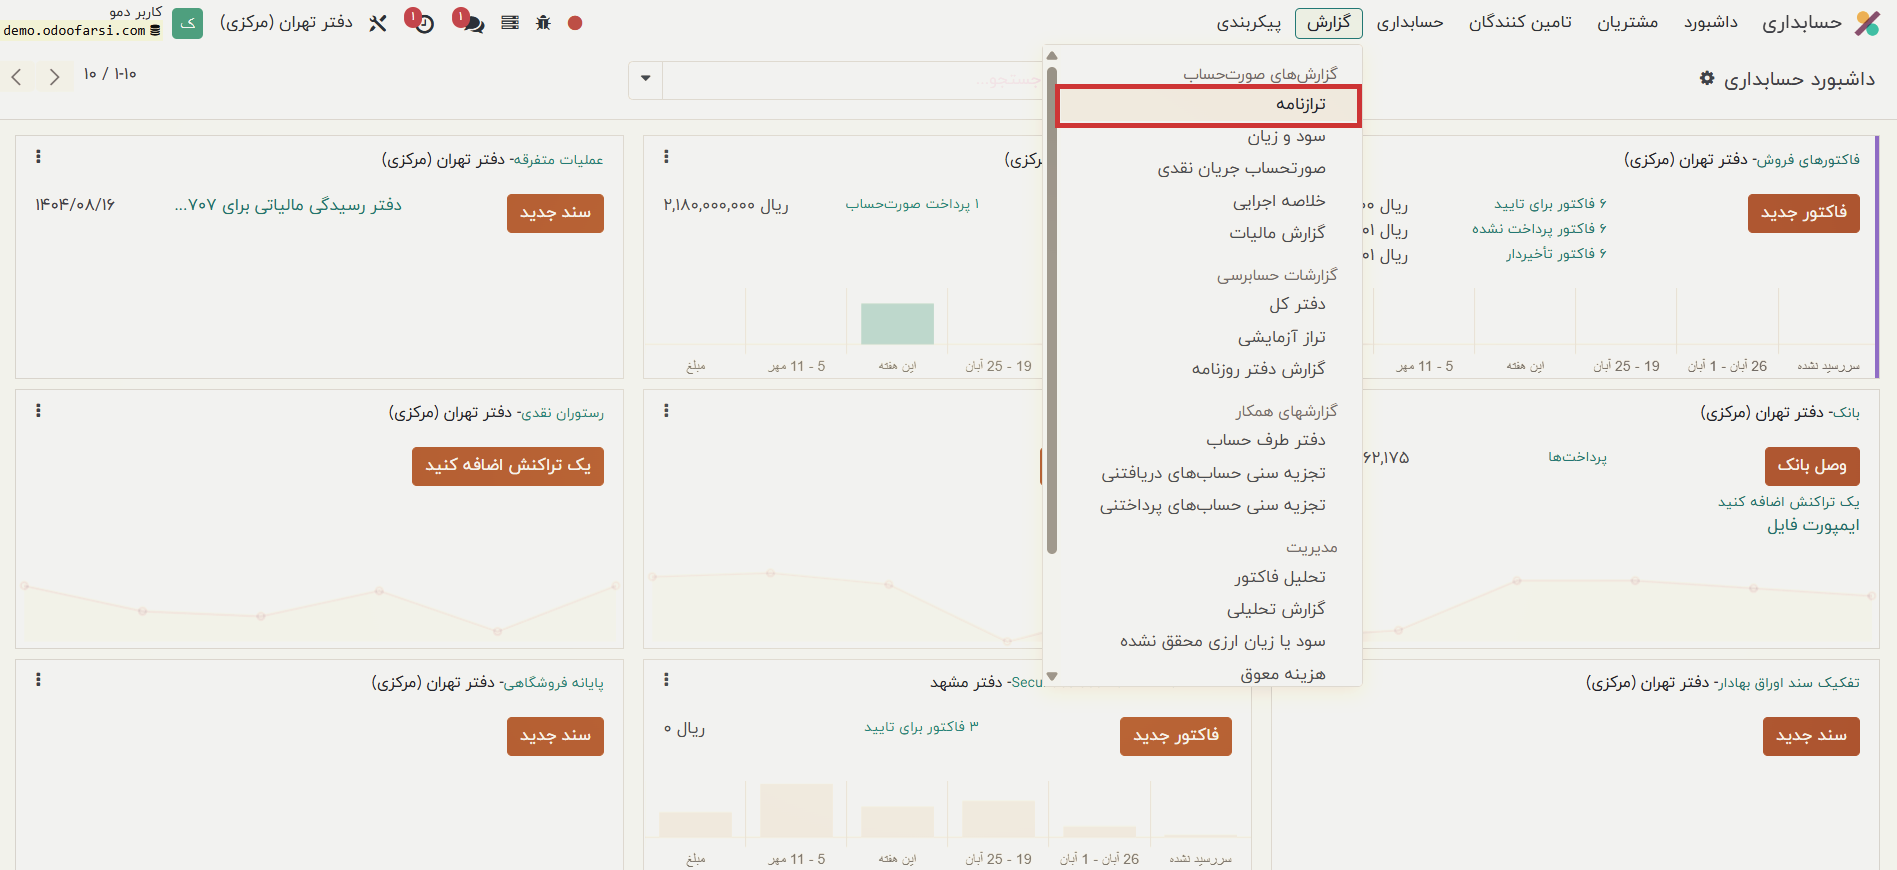This screenshot has width=1897, height=870.
Task: Click the وصل بانک button
Action: pos(1811,465)
